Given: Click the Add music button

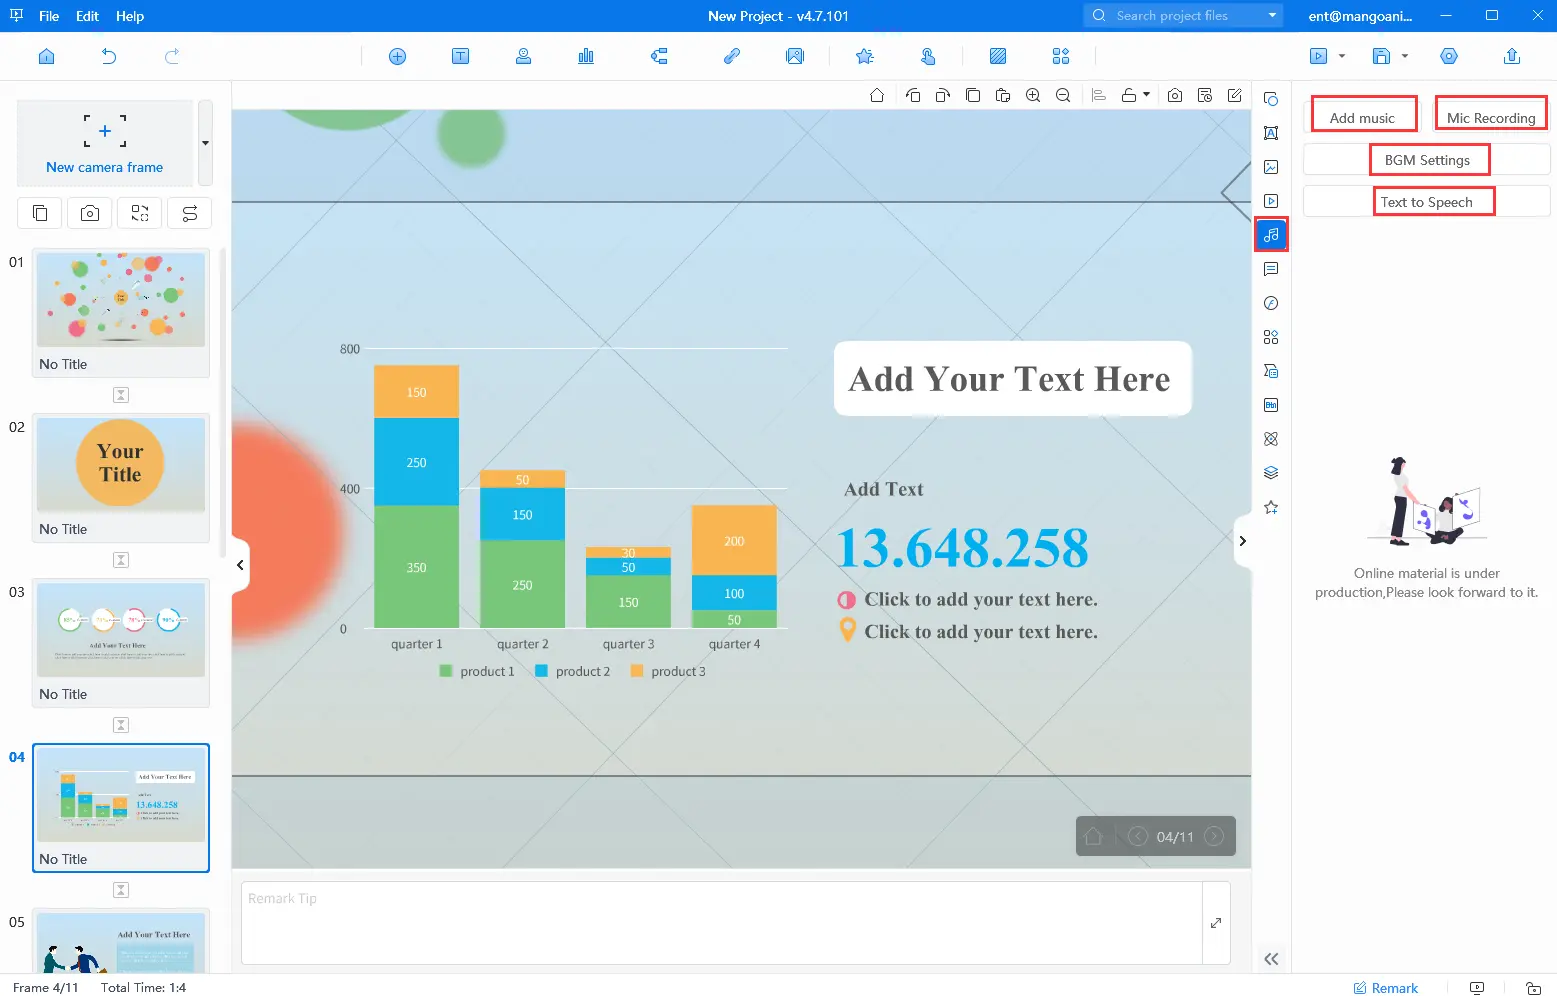Looking at the screenshot, I should 1362,118.
